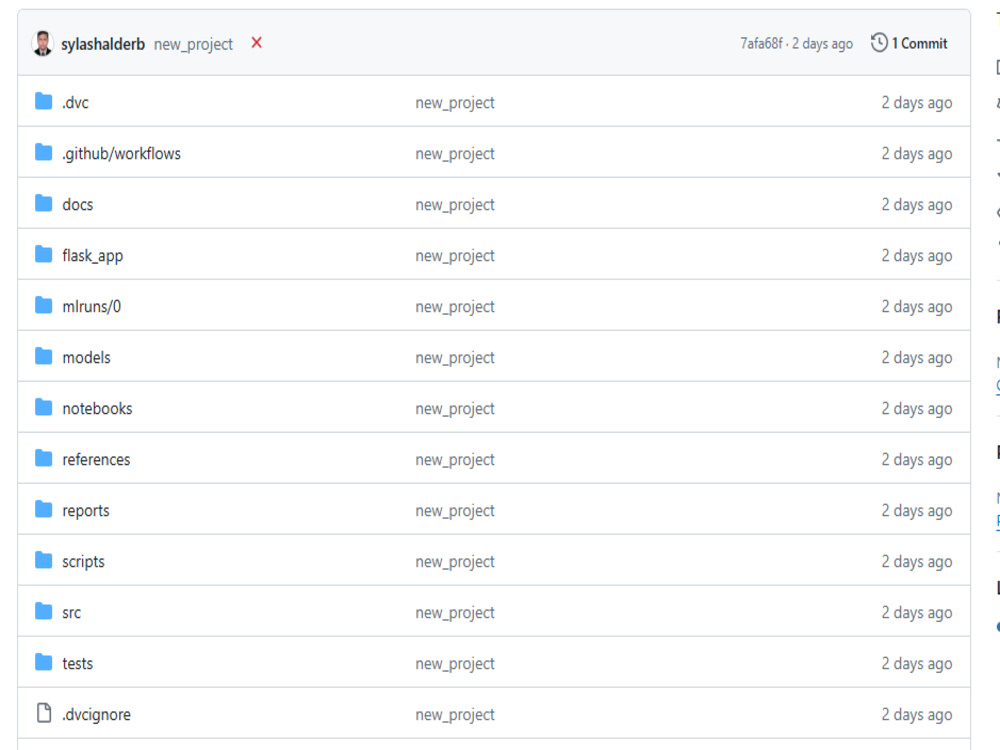Click the .dvcignore file icon
The height and width of the screenshot is (750, 1000).
coord(43,714)
